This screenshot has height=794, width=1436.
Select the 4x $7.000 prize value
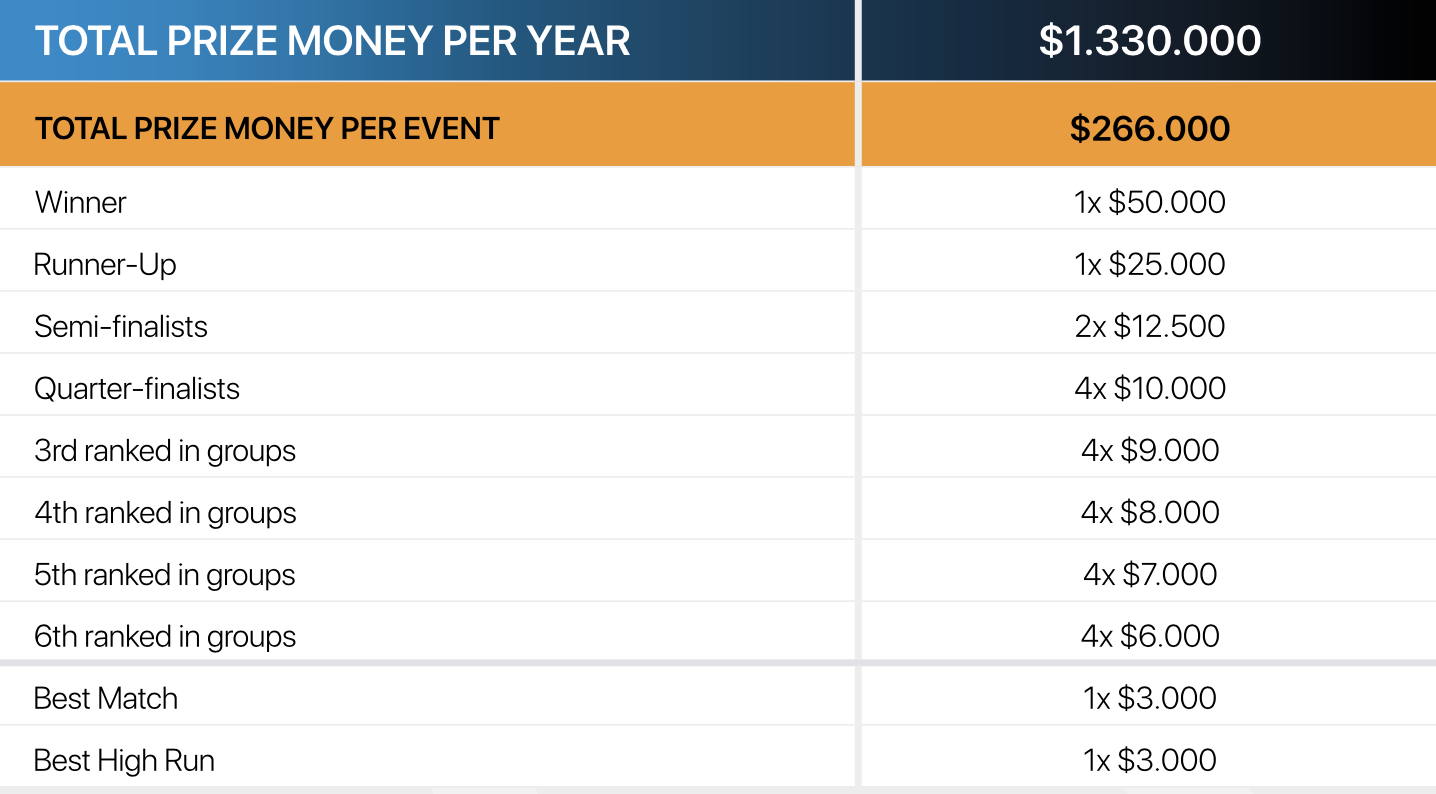(x=1149, y=574)
